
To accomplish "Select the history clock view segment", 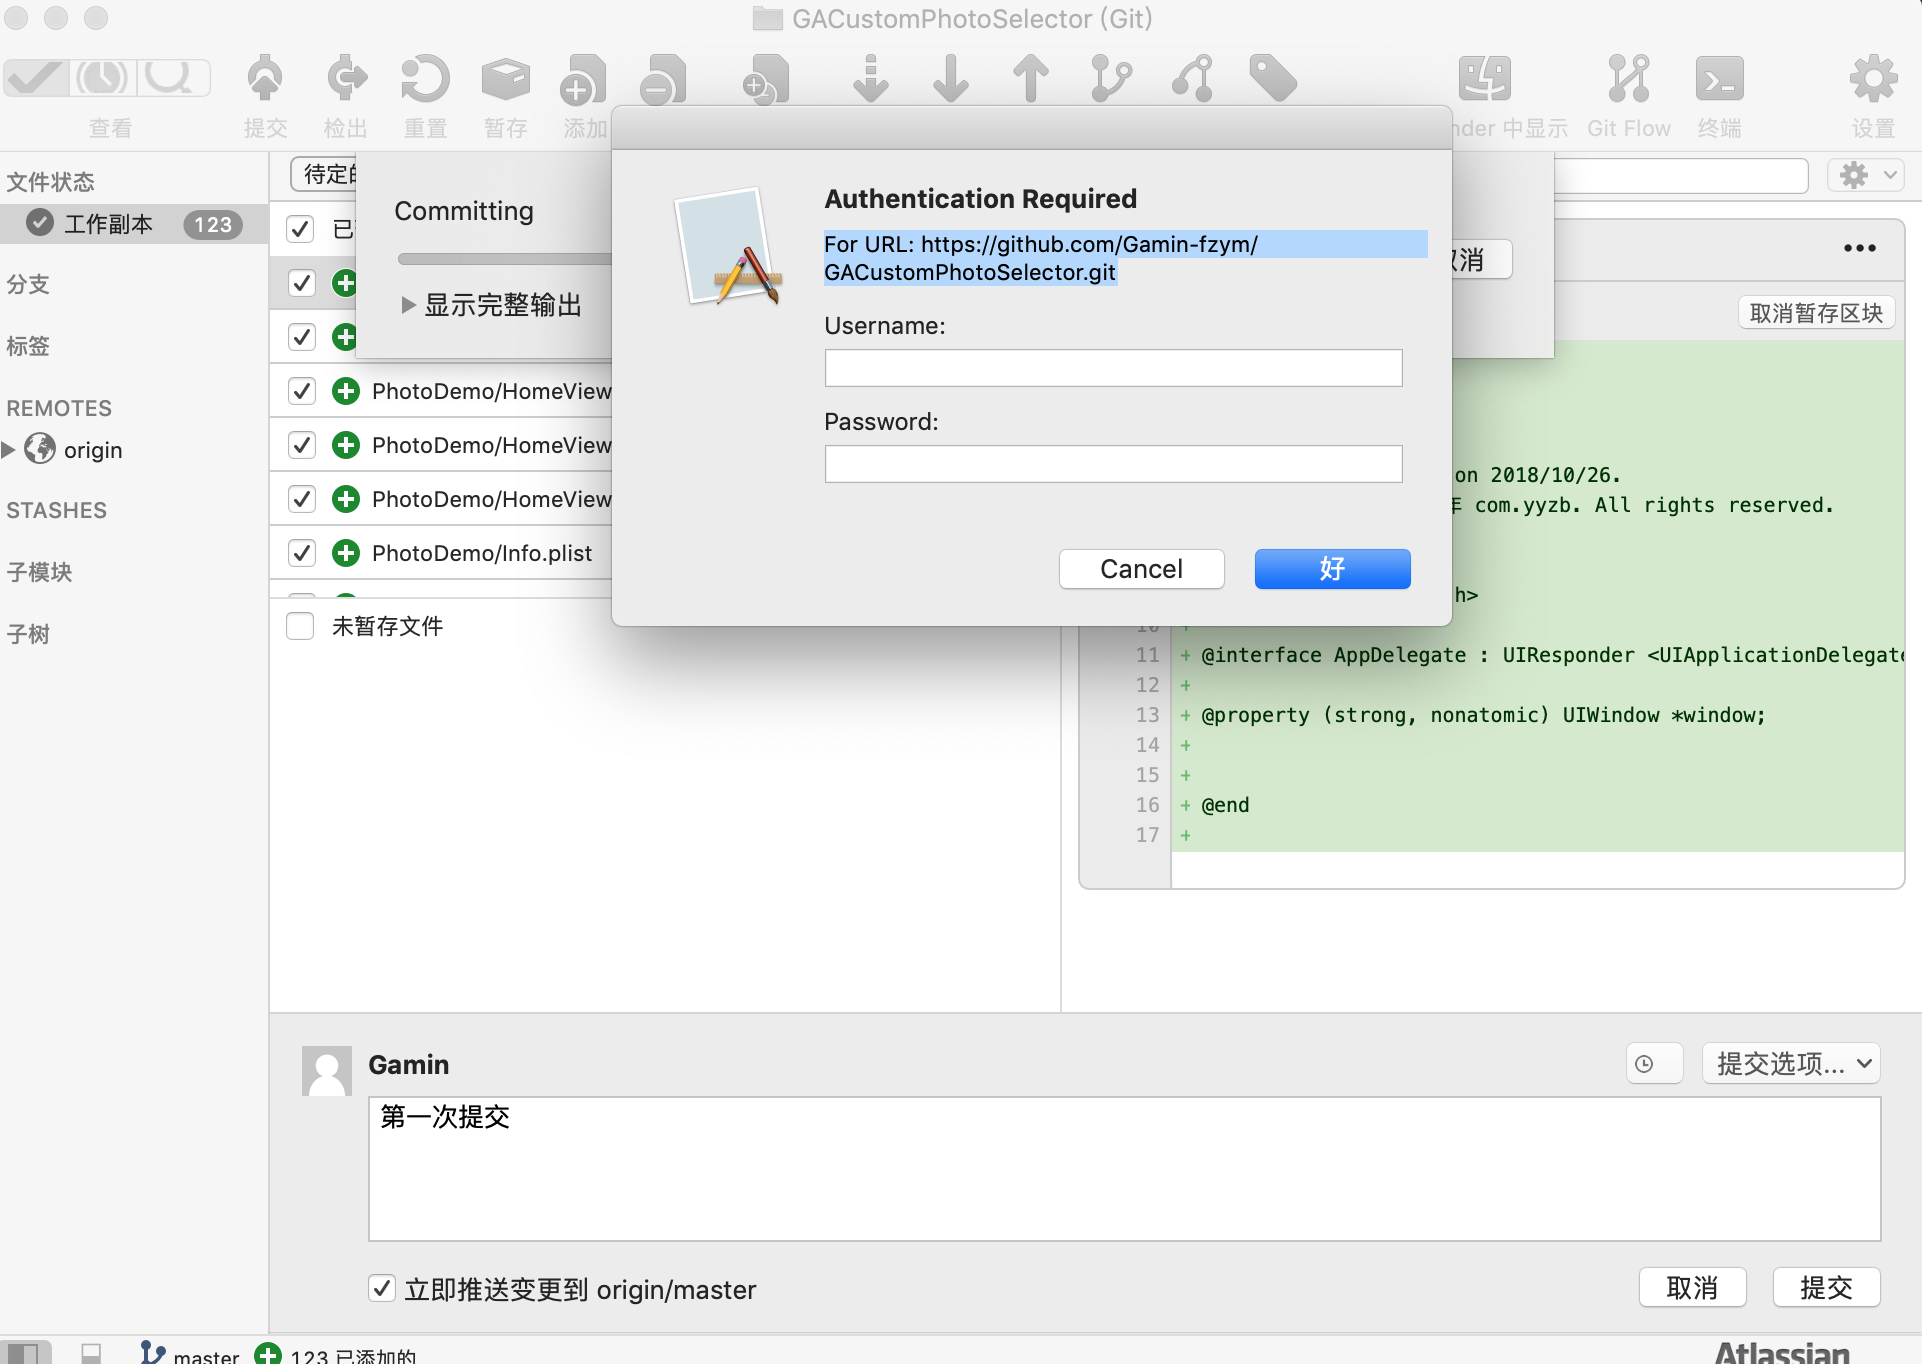I will point(103,77).
